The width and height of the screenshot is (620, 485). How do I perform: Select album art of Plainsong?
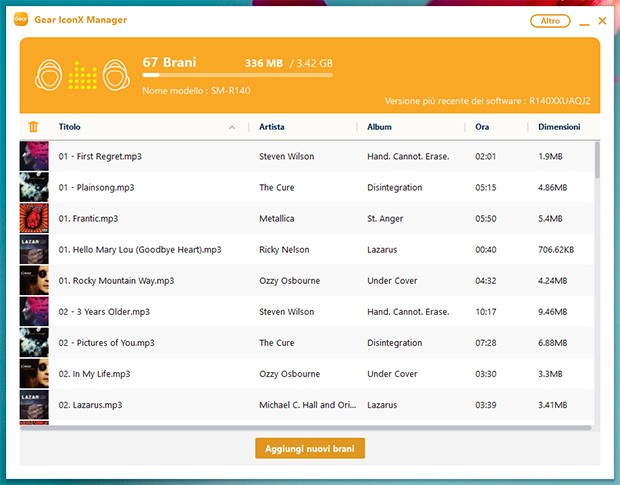pos(34,187)
